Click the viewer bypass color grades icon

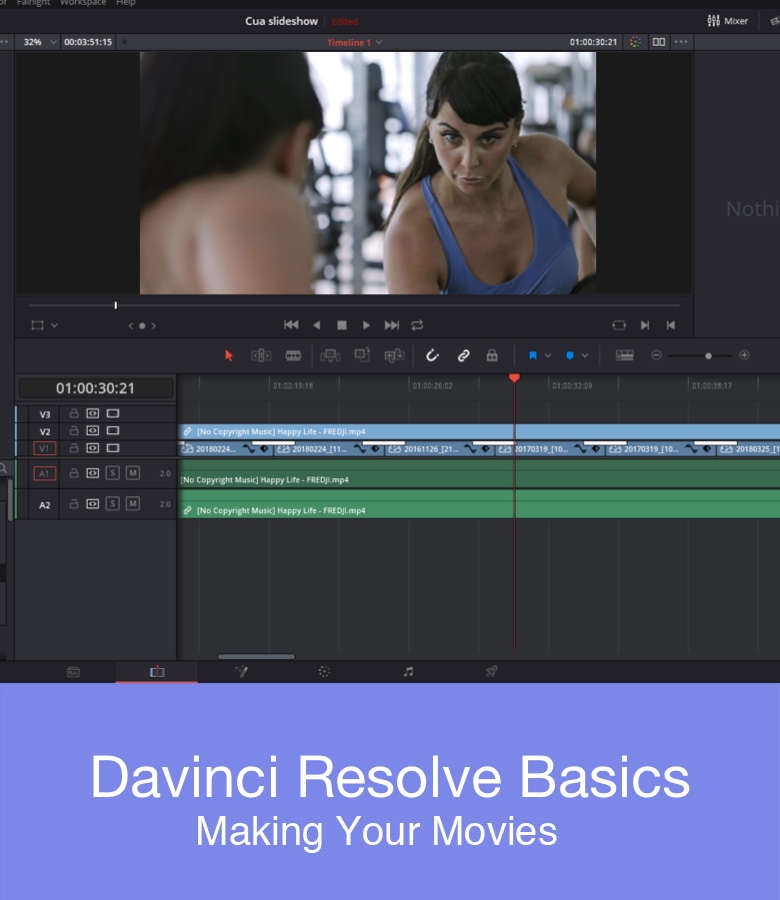pyautogui.click(x=635, y=42)
